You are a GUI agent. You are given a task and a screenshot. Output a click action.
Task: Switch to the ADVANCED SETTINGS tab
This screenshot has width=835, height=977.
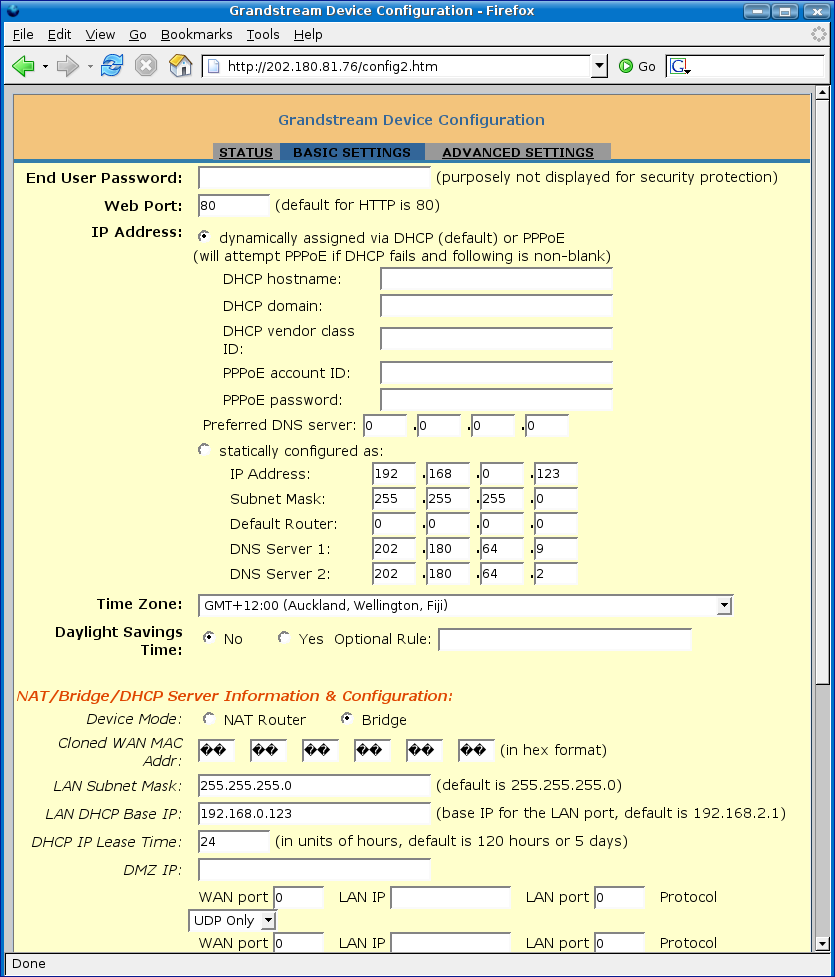518,153
